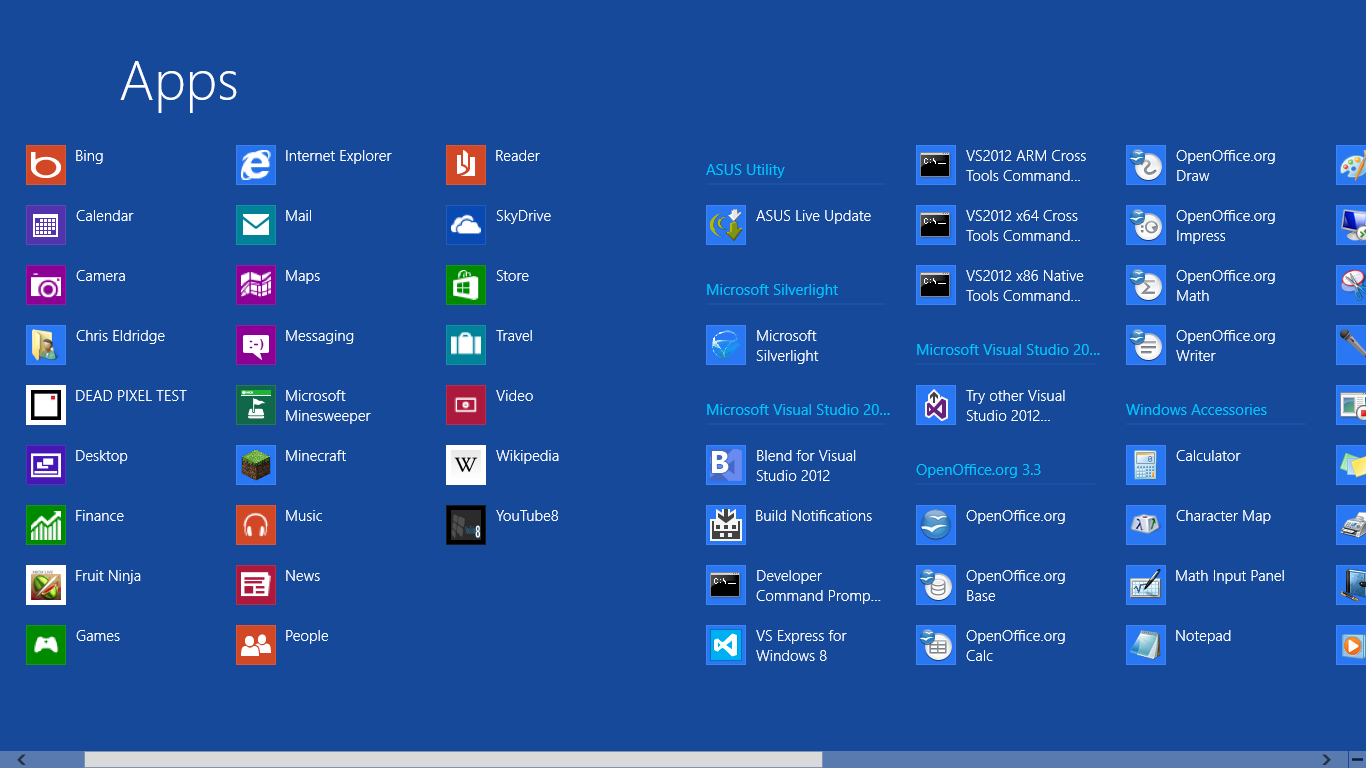Open the Microsoft Silverlight icon
The width and height of the screenshot is (1366, 768).
(x=726, y=345)
